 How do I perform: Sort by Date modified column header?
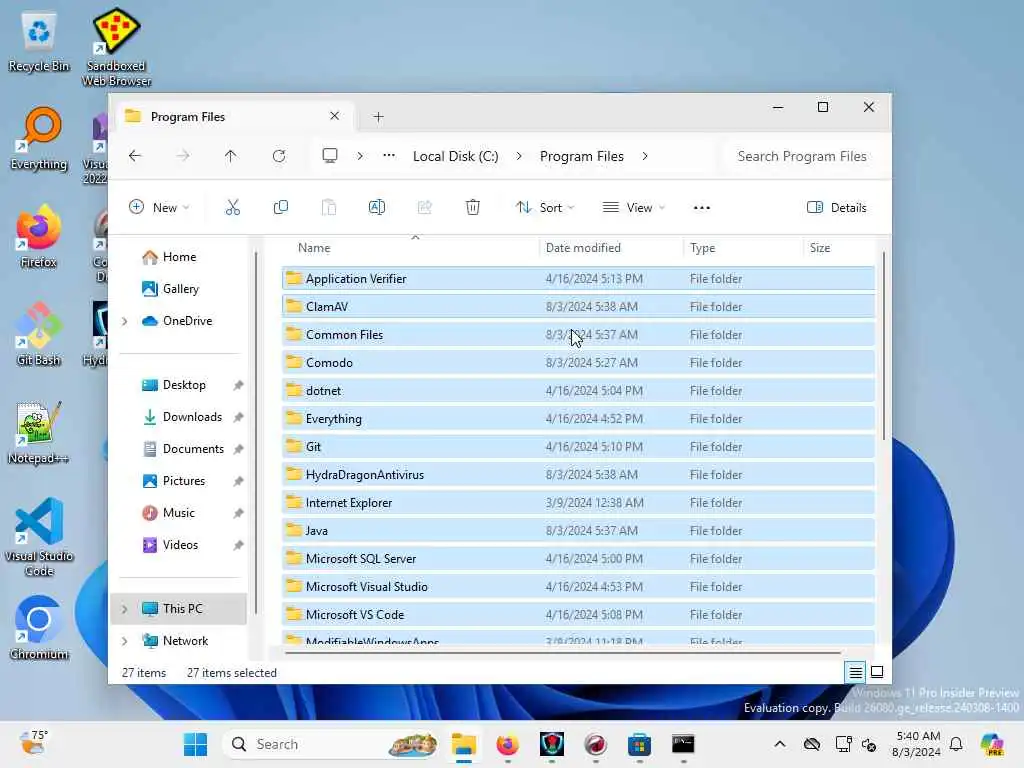pos(612,248)
